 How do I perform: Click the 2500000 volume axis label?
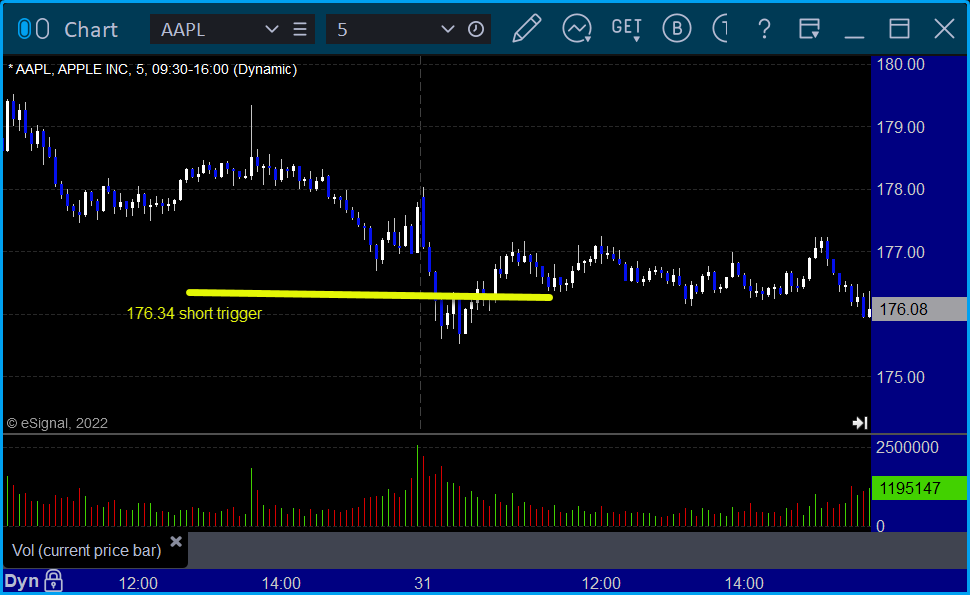pyautogui.click(x=907, y=448)
